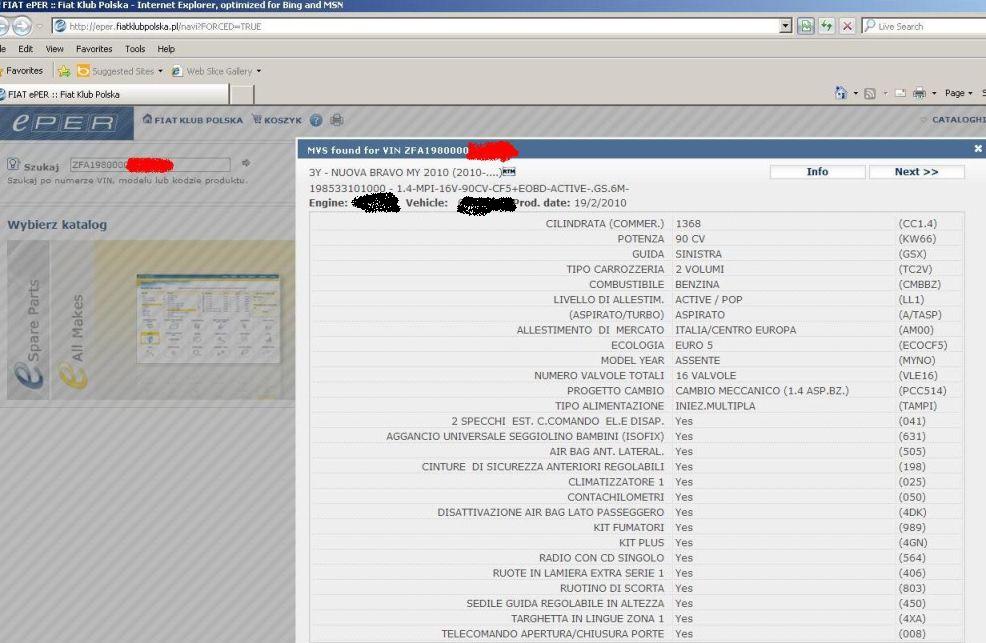The width and height of the screenshot is (986, 643).
Task: Click the VIN search arrow icon
Action: pos(246,163)
